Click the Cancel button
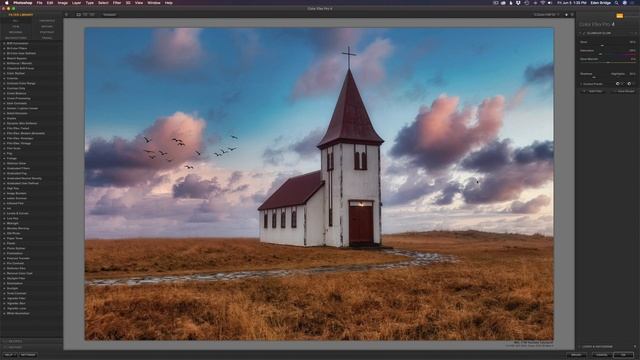 point(601,355)
